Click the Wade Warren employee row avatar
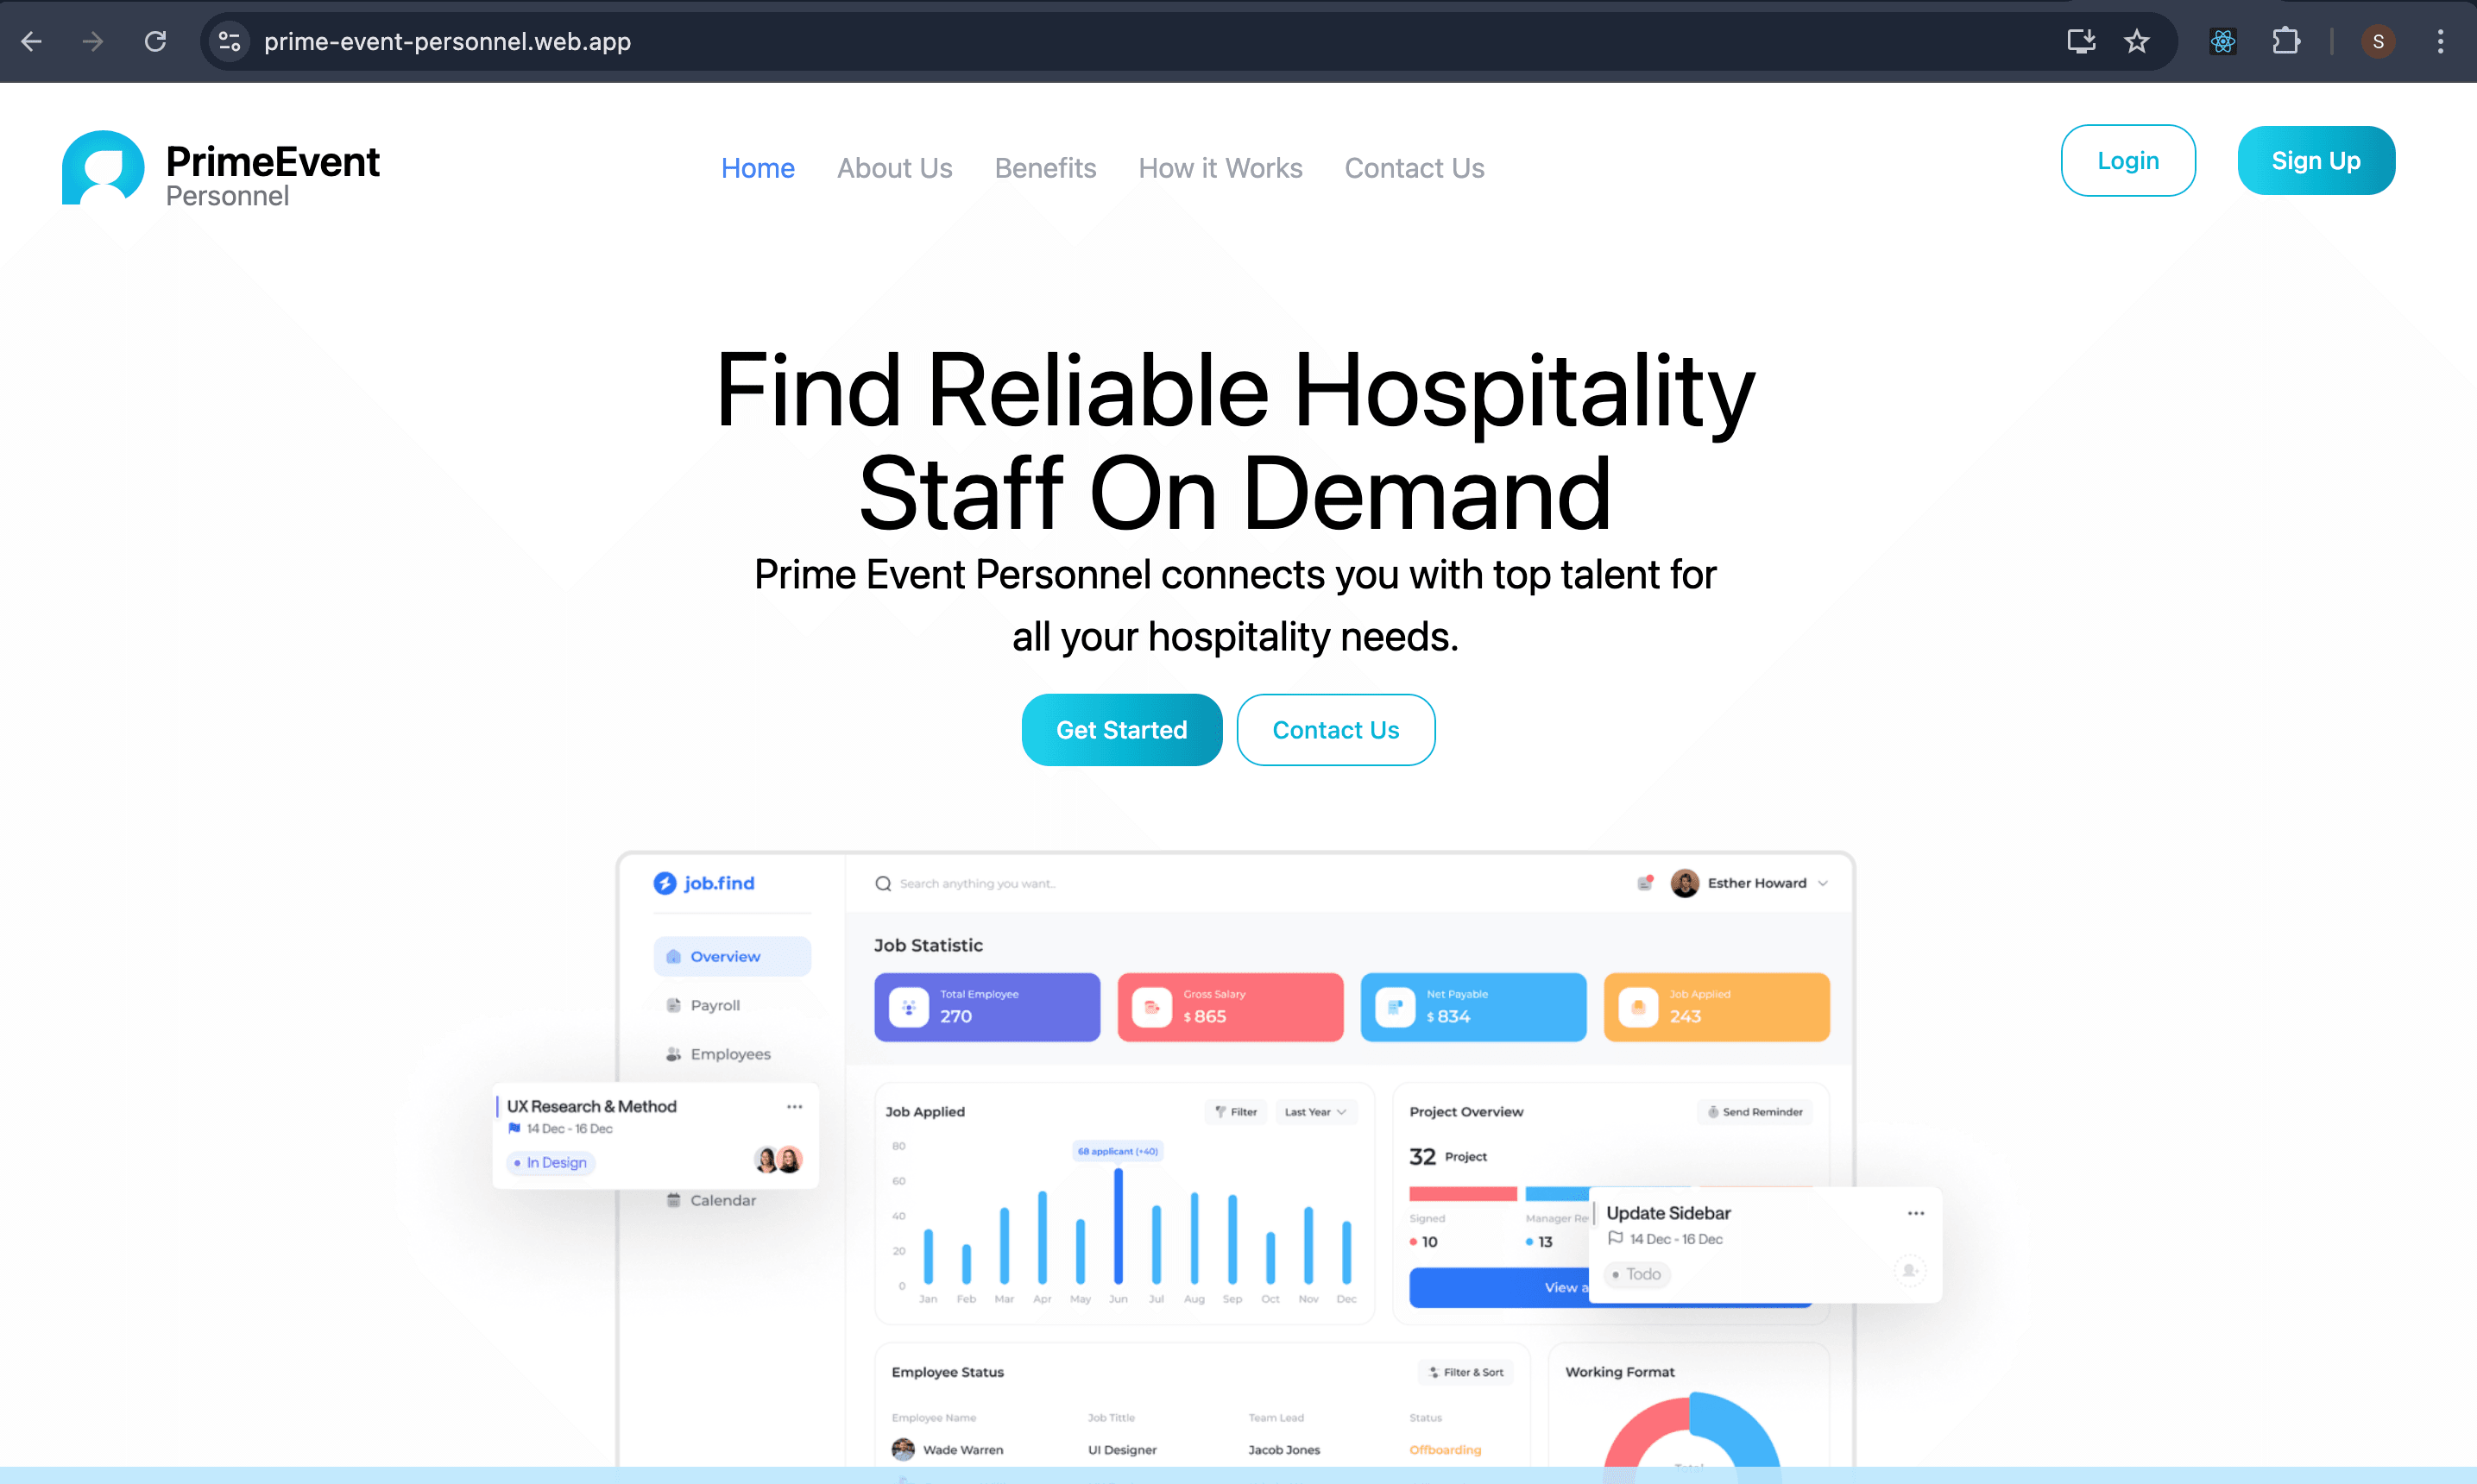The height and width of the screenshot is (1484, 2477). [x=903, y=1449]
